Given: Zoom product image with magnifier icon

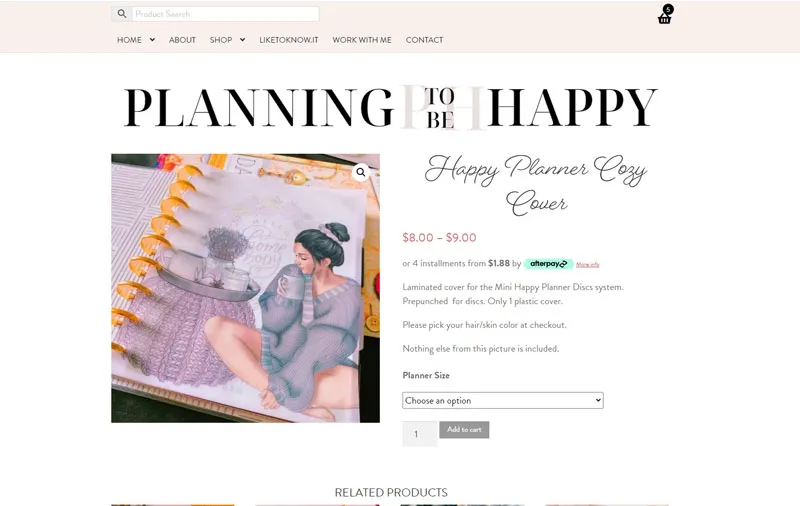Looking at the screenshot, I should pos(361,172).
